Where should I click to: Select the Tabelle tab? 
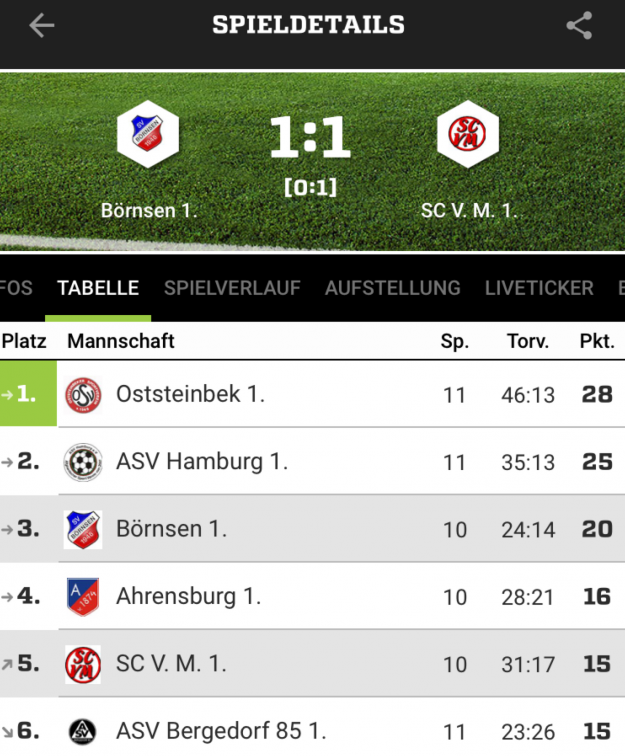(x=98, y=288)
